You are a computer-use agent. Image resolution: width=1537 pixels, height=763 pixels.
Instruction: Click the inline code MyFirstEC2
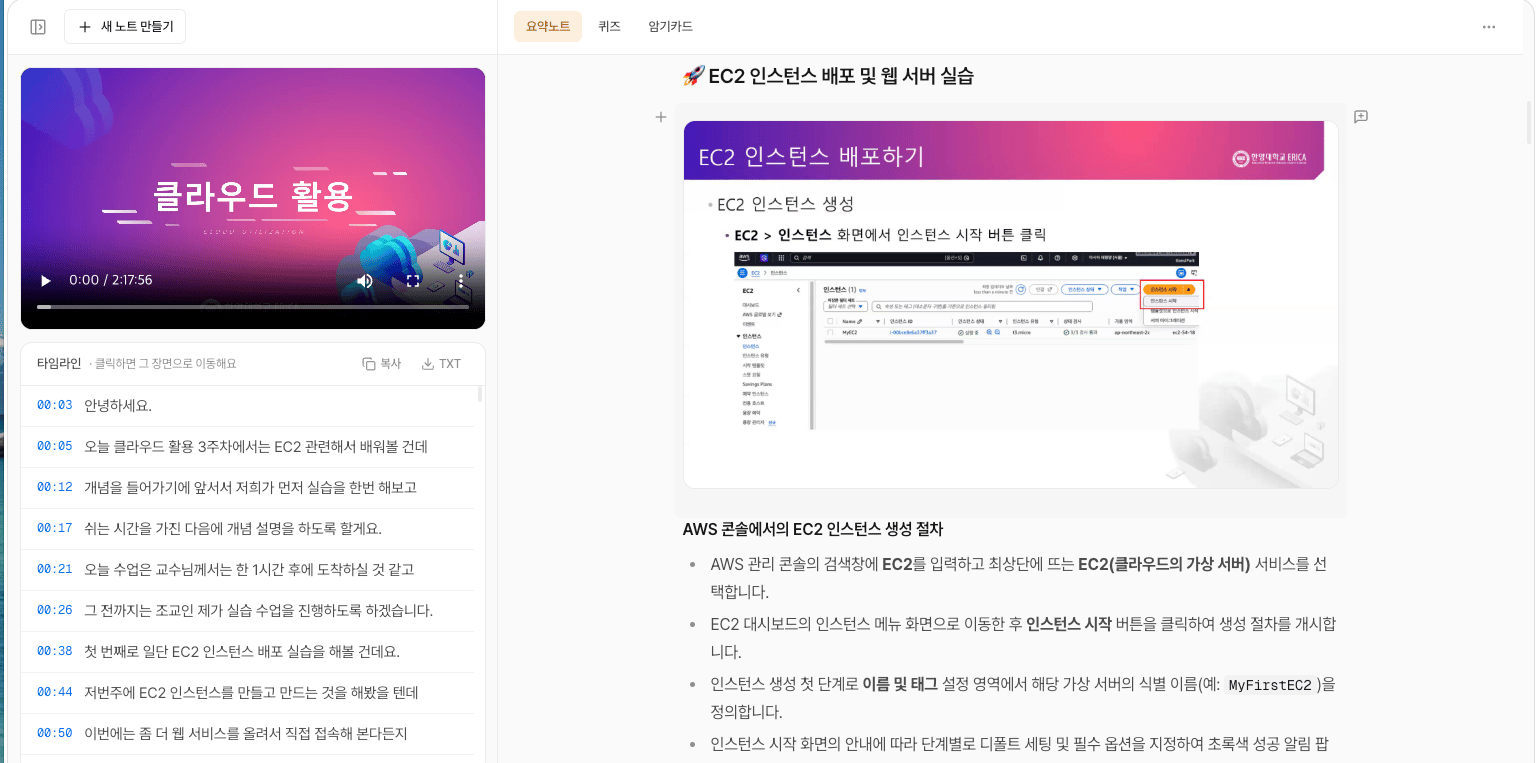click(1269, 685)
